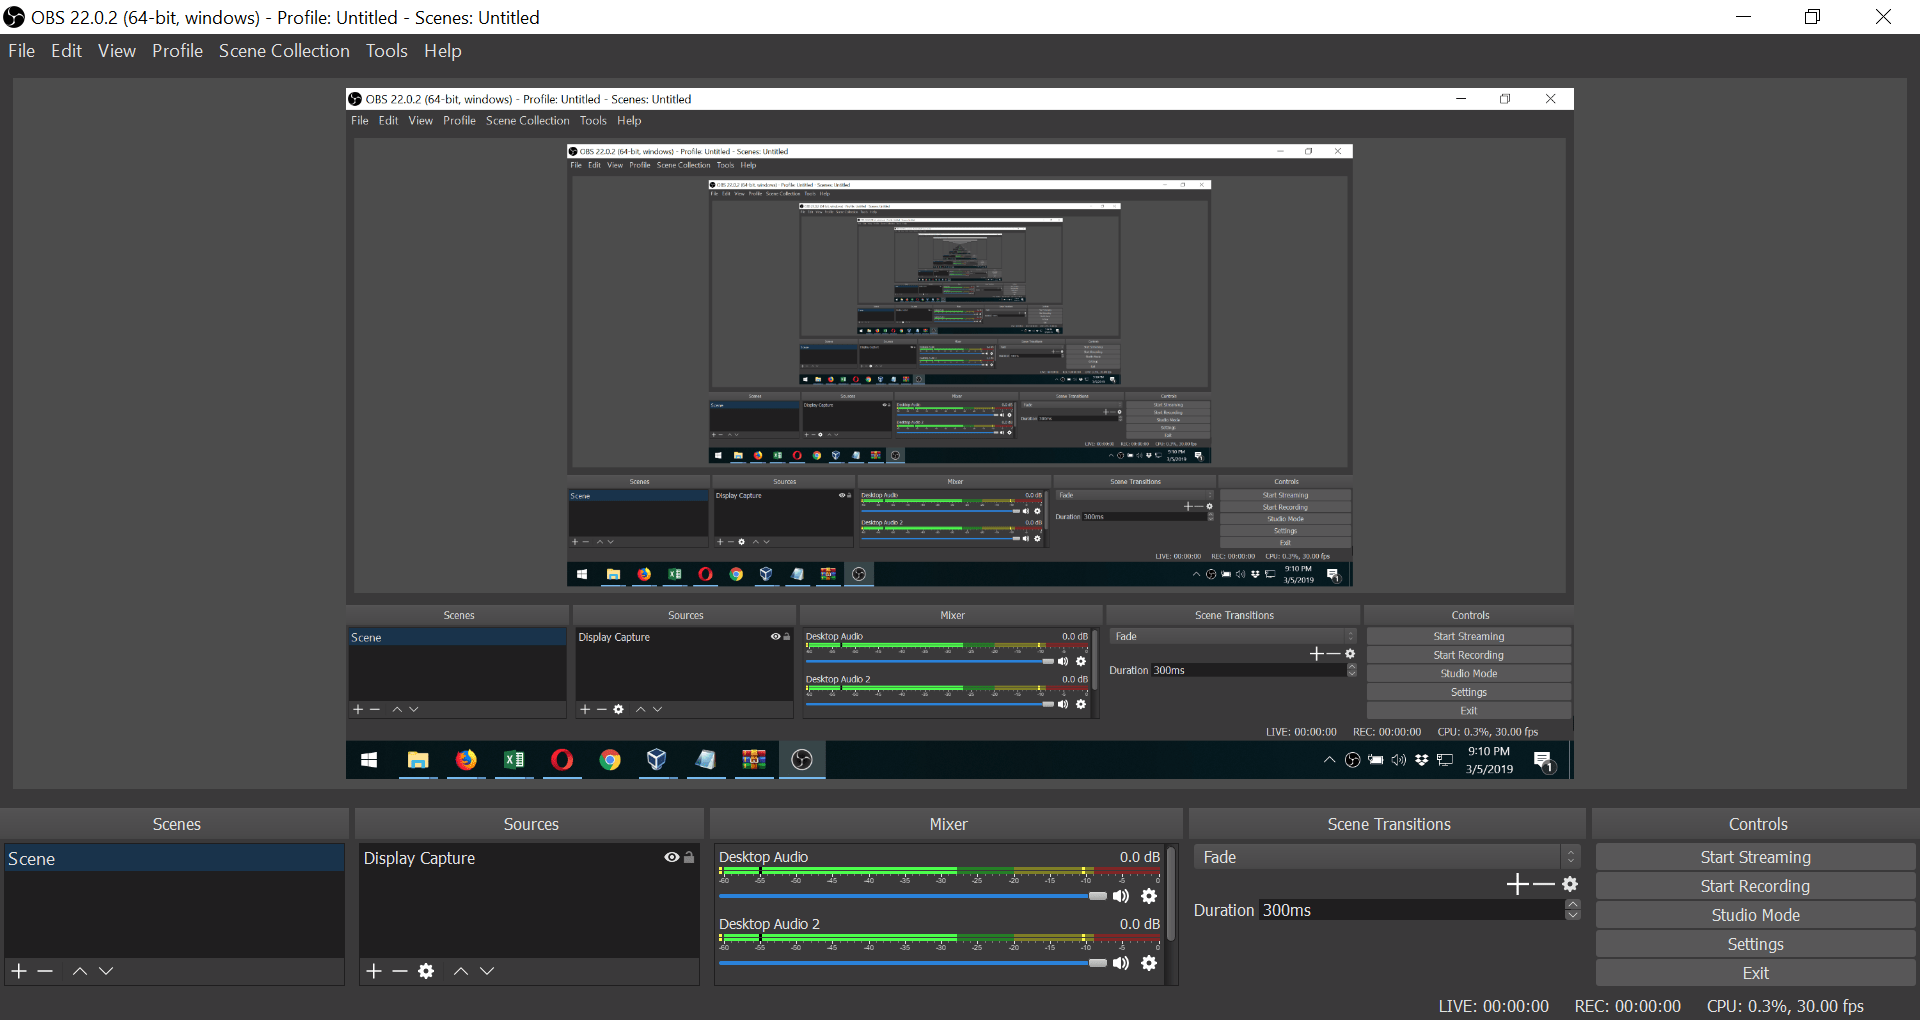Viewport: 1920px width, 1020px height.
Task: Lock the Display Capture source
Action: coord(689,858)
